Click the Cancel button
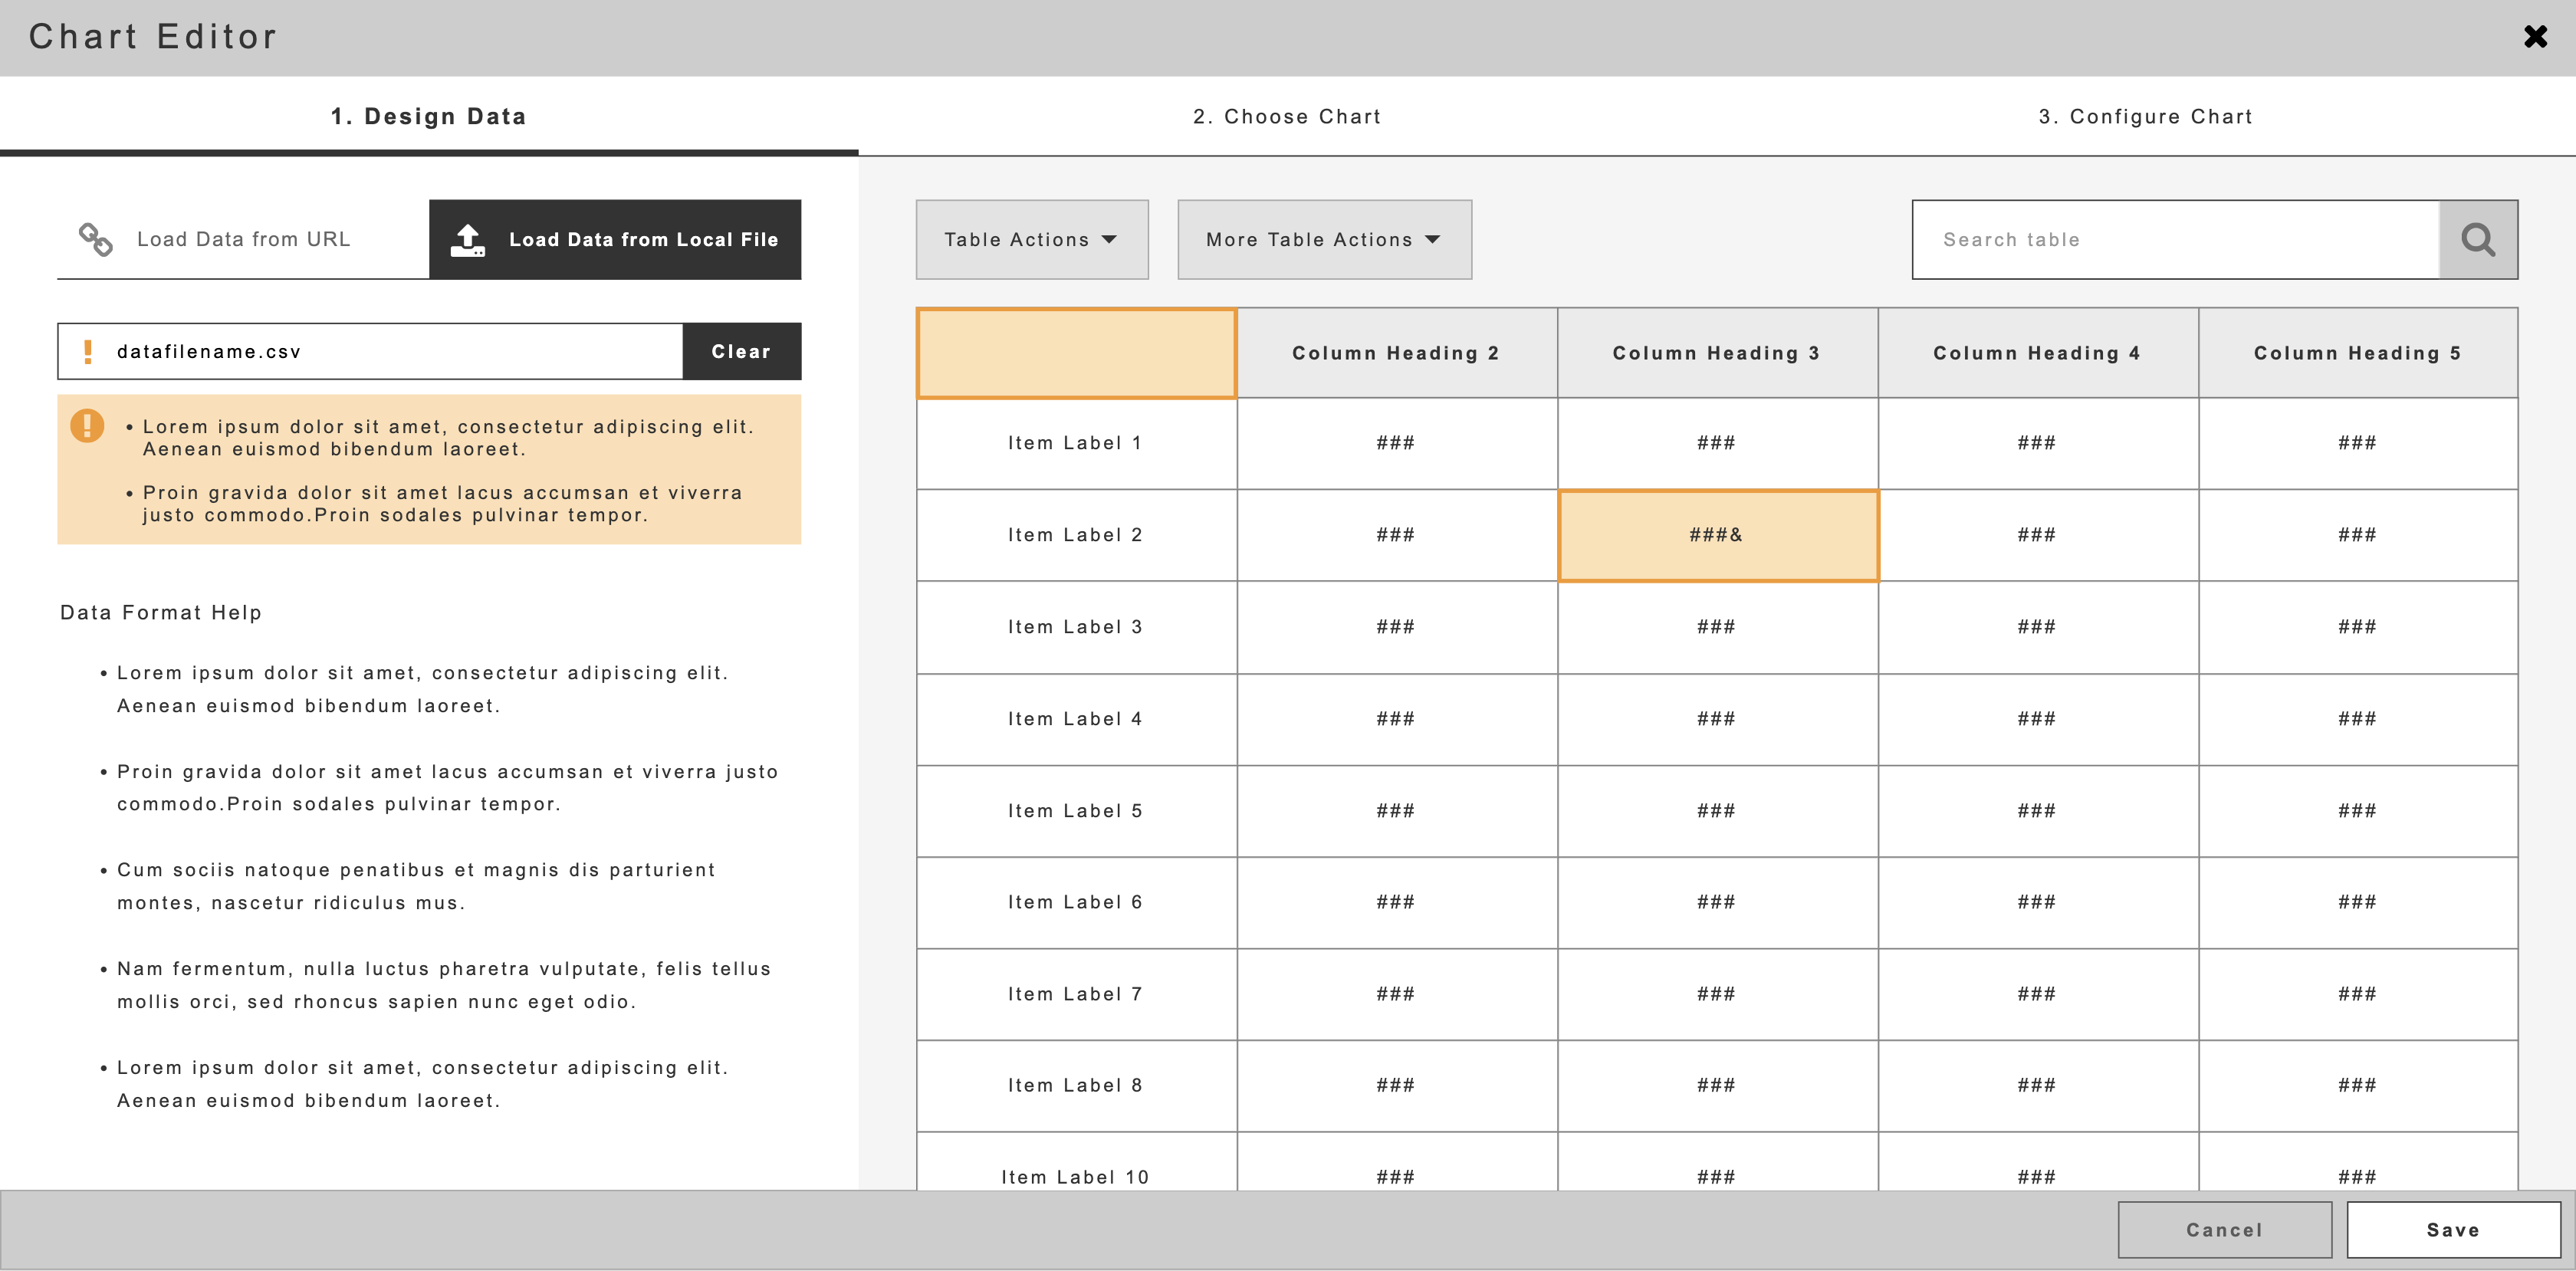 [x=2224, y=1230]
